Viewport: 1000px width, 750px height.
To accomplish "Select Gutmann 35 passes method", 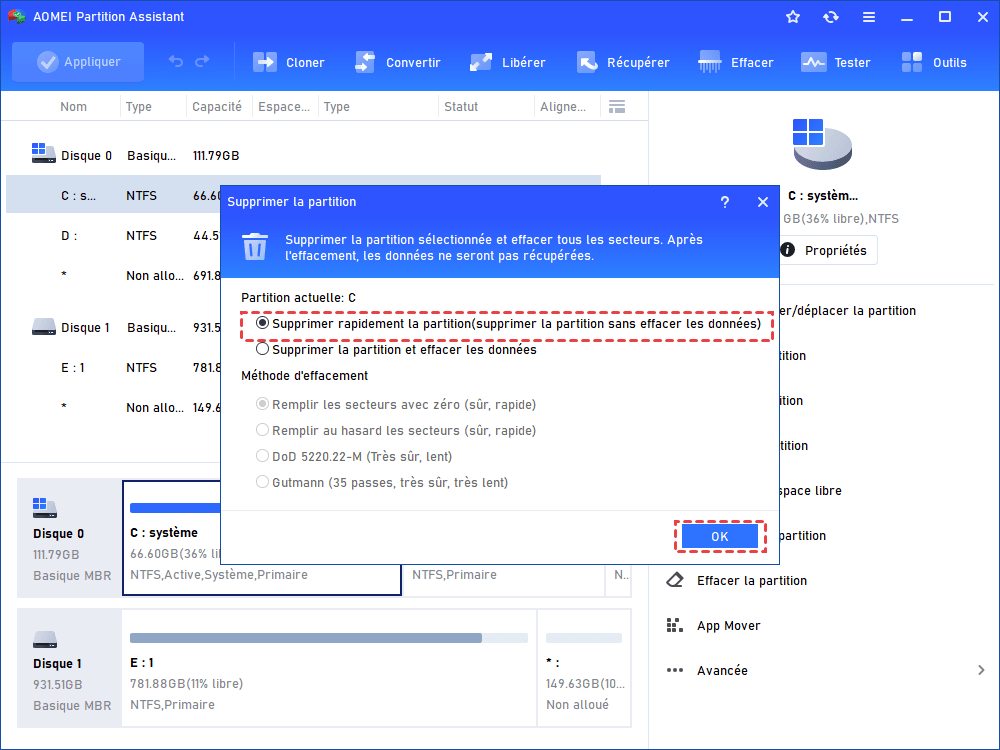I will pos(381,483).
